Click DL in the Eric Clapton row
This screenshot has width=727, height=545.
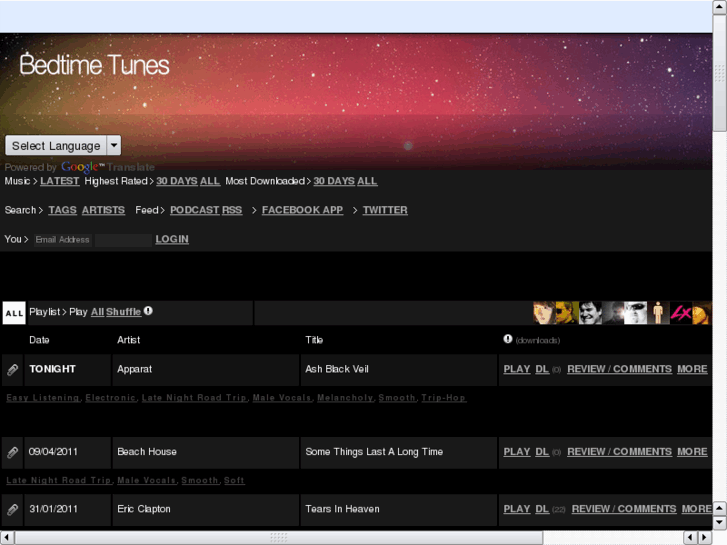point(542,509)
